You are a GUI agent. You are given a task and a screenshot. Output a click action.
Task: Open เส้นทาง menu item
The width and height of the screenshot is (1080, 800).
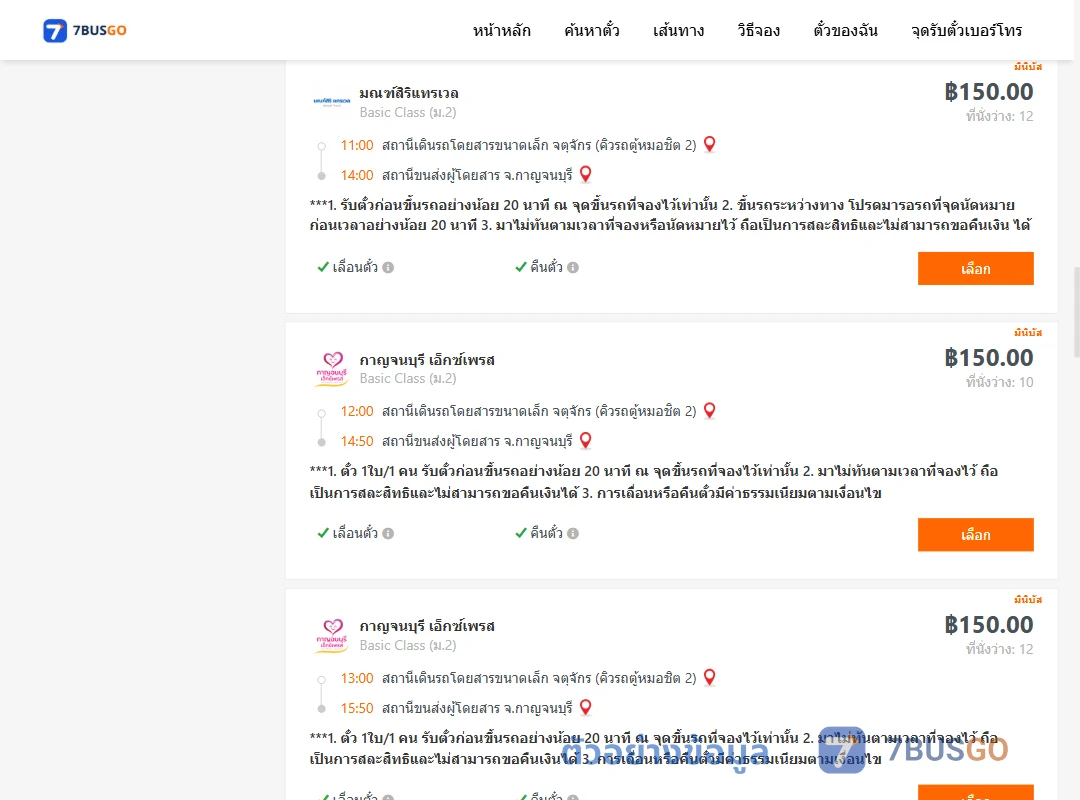click(x=678, y=30)
